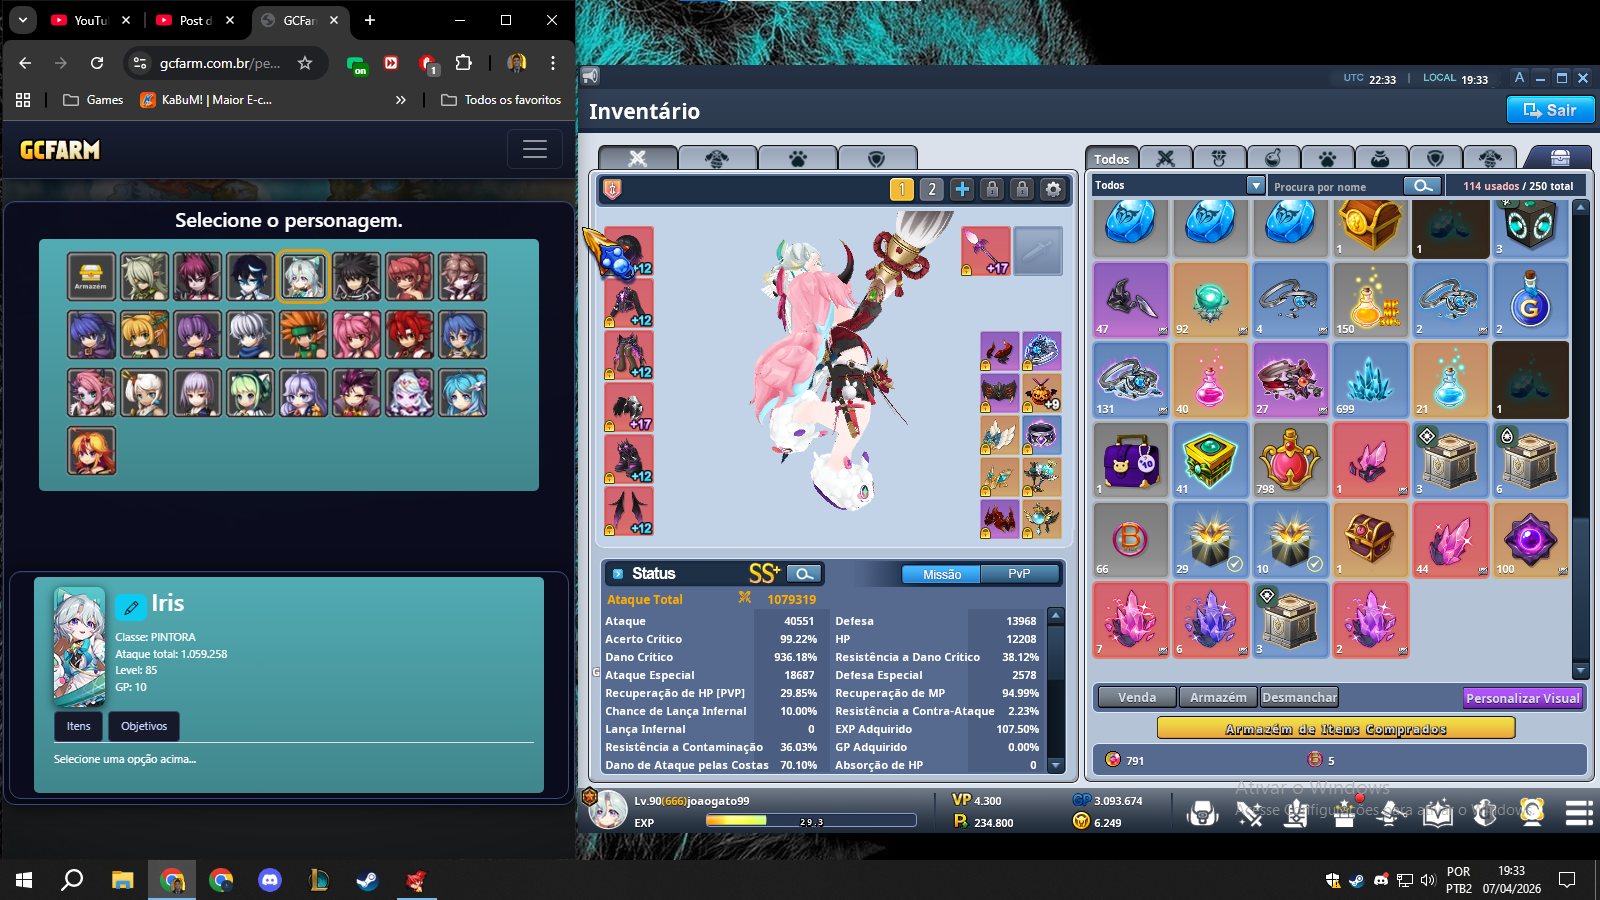Switch to the first YouTube browser tab

(90, 20)
